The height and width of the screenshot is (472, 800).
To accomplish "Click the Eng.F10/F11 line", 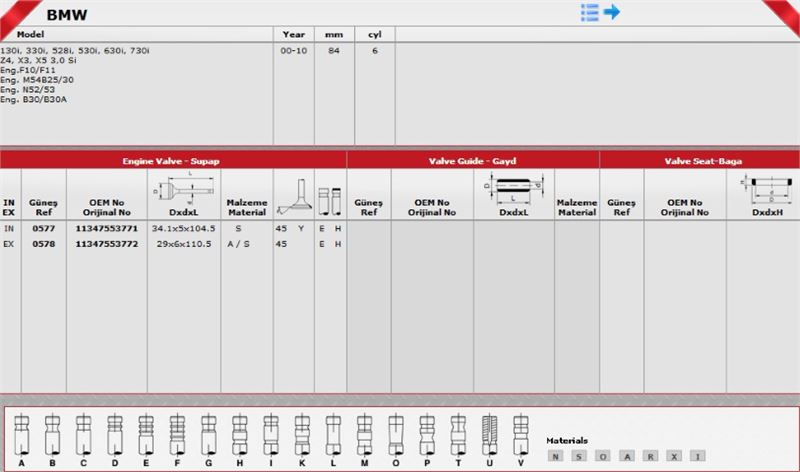I will point(28,70).
